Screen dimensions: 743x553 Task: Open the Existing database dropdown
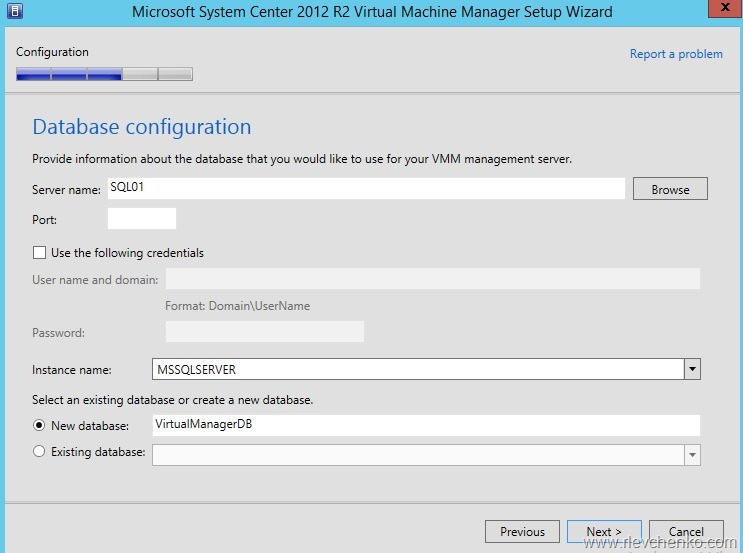pyautogui.click(x=692, y=455)
